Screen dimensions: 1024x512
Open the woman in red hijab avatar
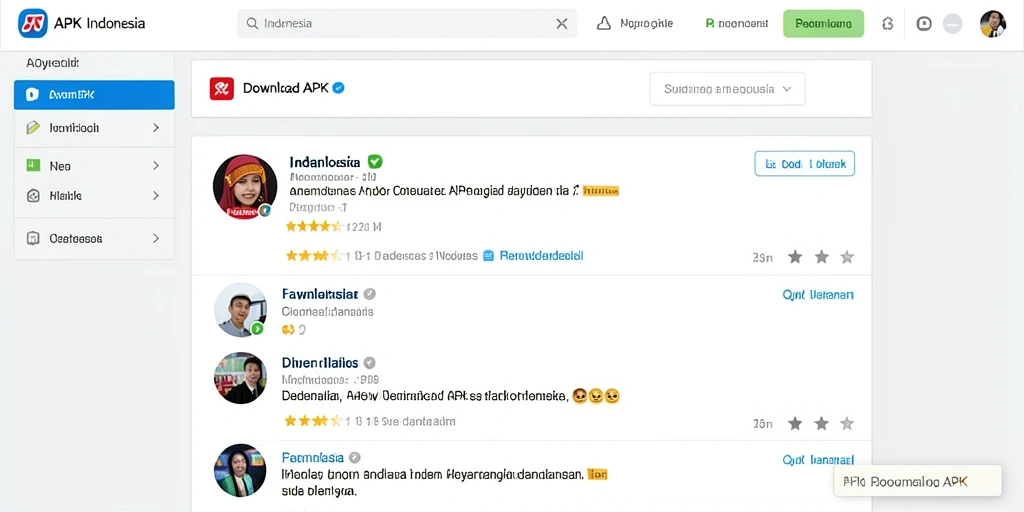click(245, 187)
